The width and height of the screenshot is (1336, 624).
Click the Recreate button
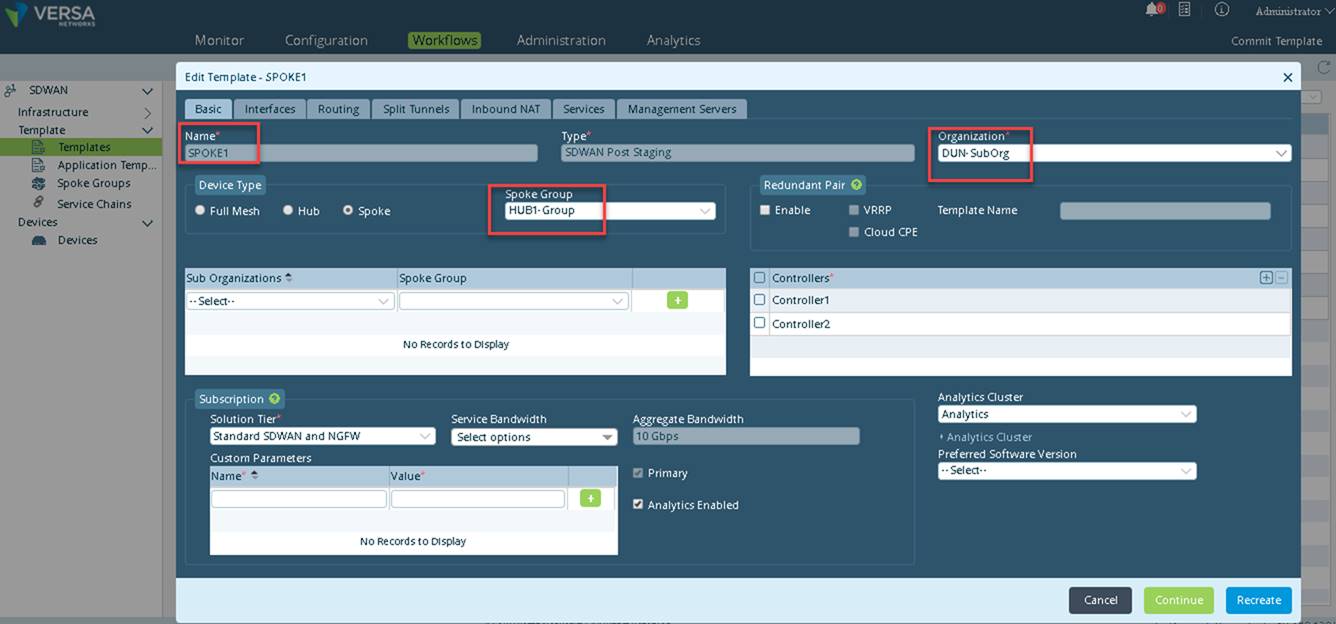[1258, 600]
